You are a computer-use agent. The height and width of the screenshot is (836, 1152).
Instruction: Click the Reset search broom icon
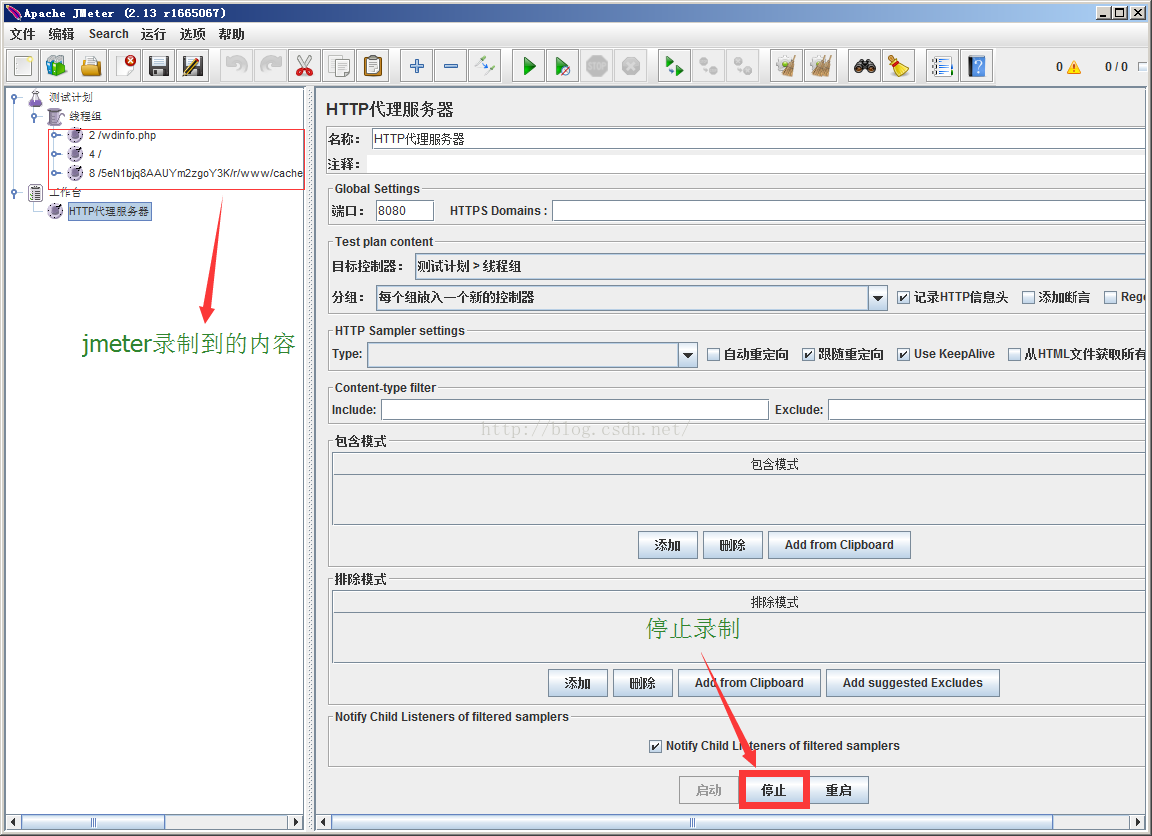pos(898,66)
